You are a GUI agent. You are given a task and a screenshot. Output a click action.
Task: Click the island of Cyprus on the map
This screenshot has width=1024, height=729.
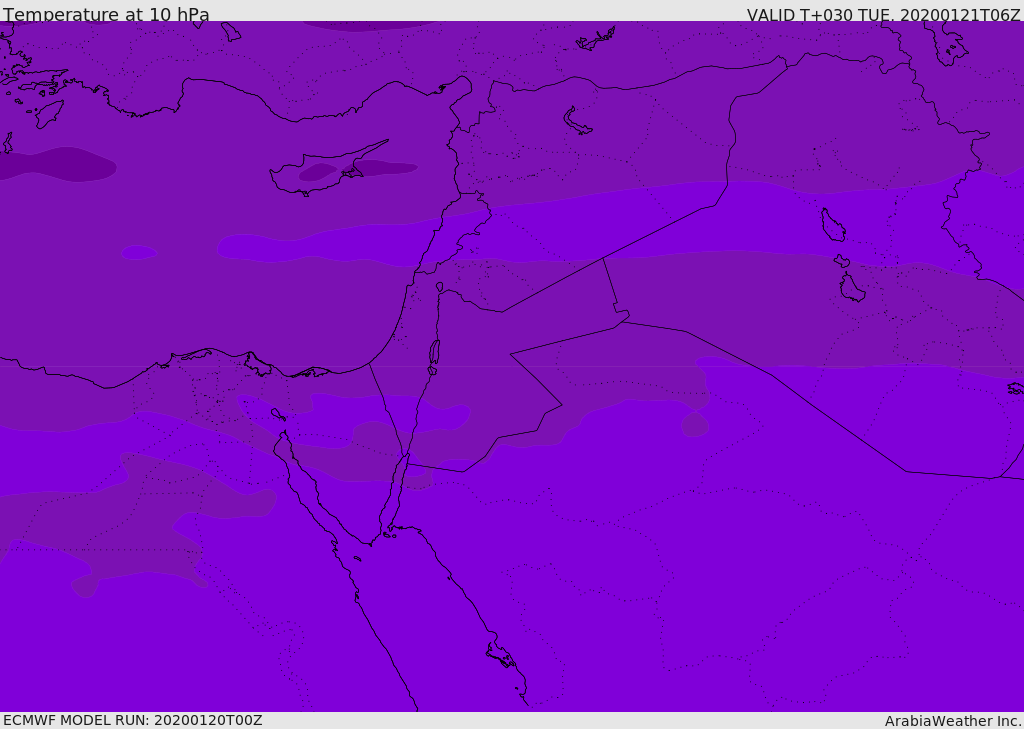click(327, 170)
